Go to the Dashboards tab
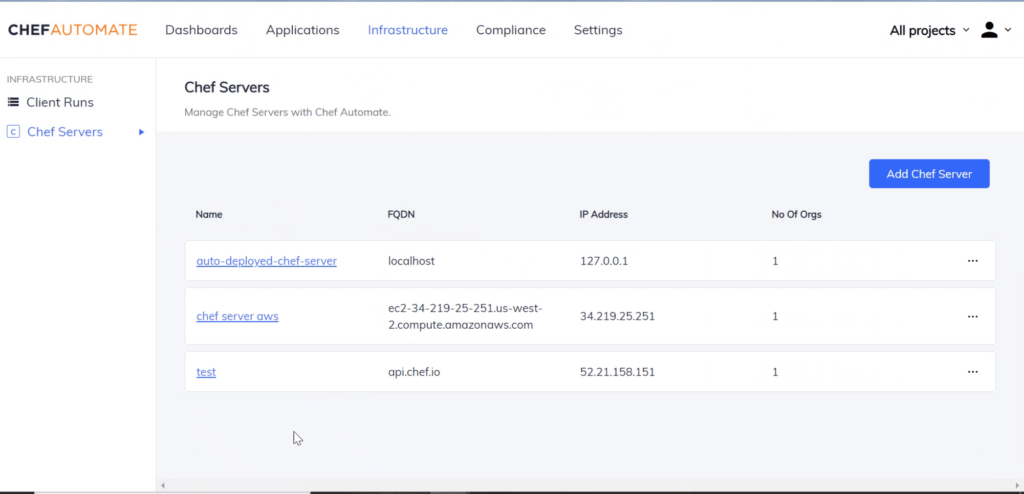The height and width of the screenshot is (494, 1024). (201, 30)
